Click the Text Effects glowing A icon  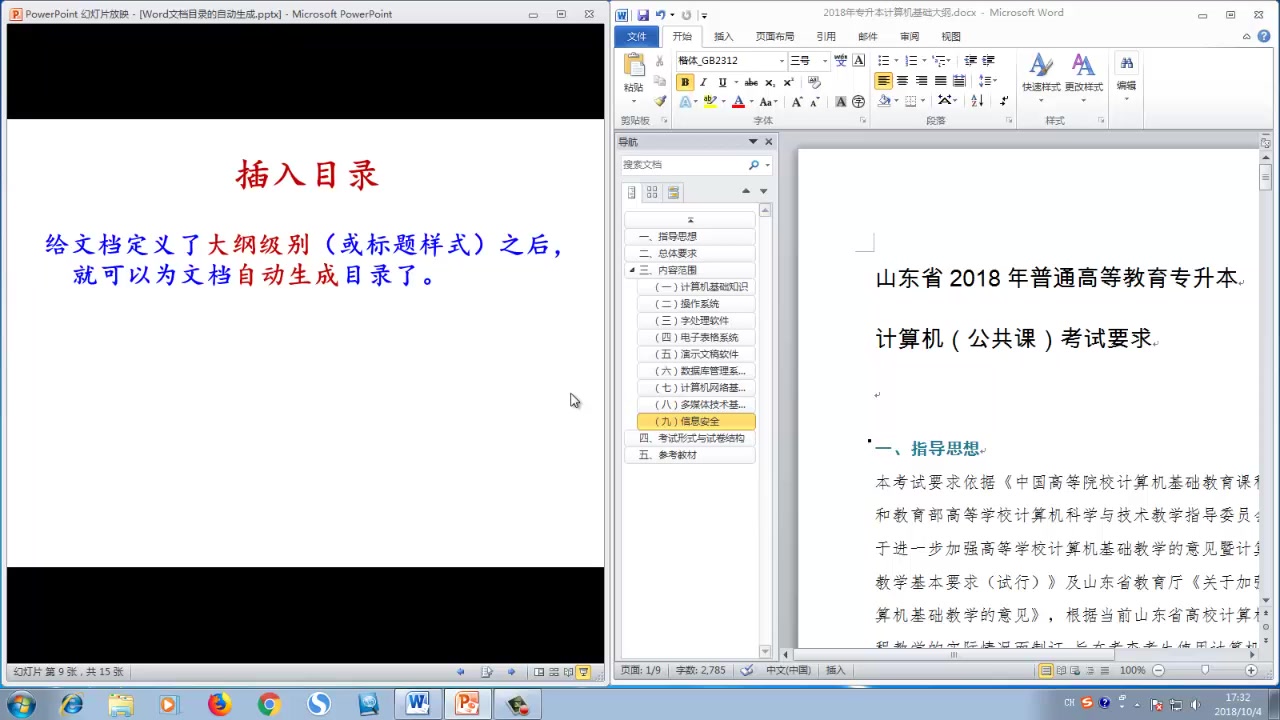686,102
